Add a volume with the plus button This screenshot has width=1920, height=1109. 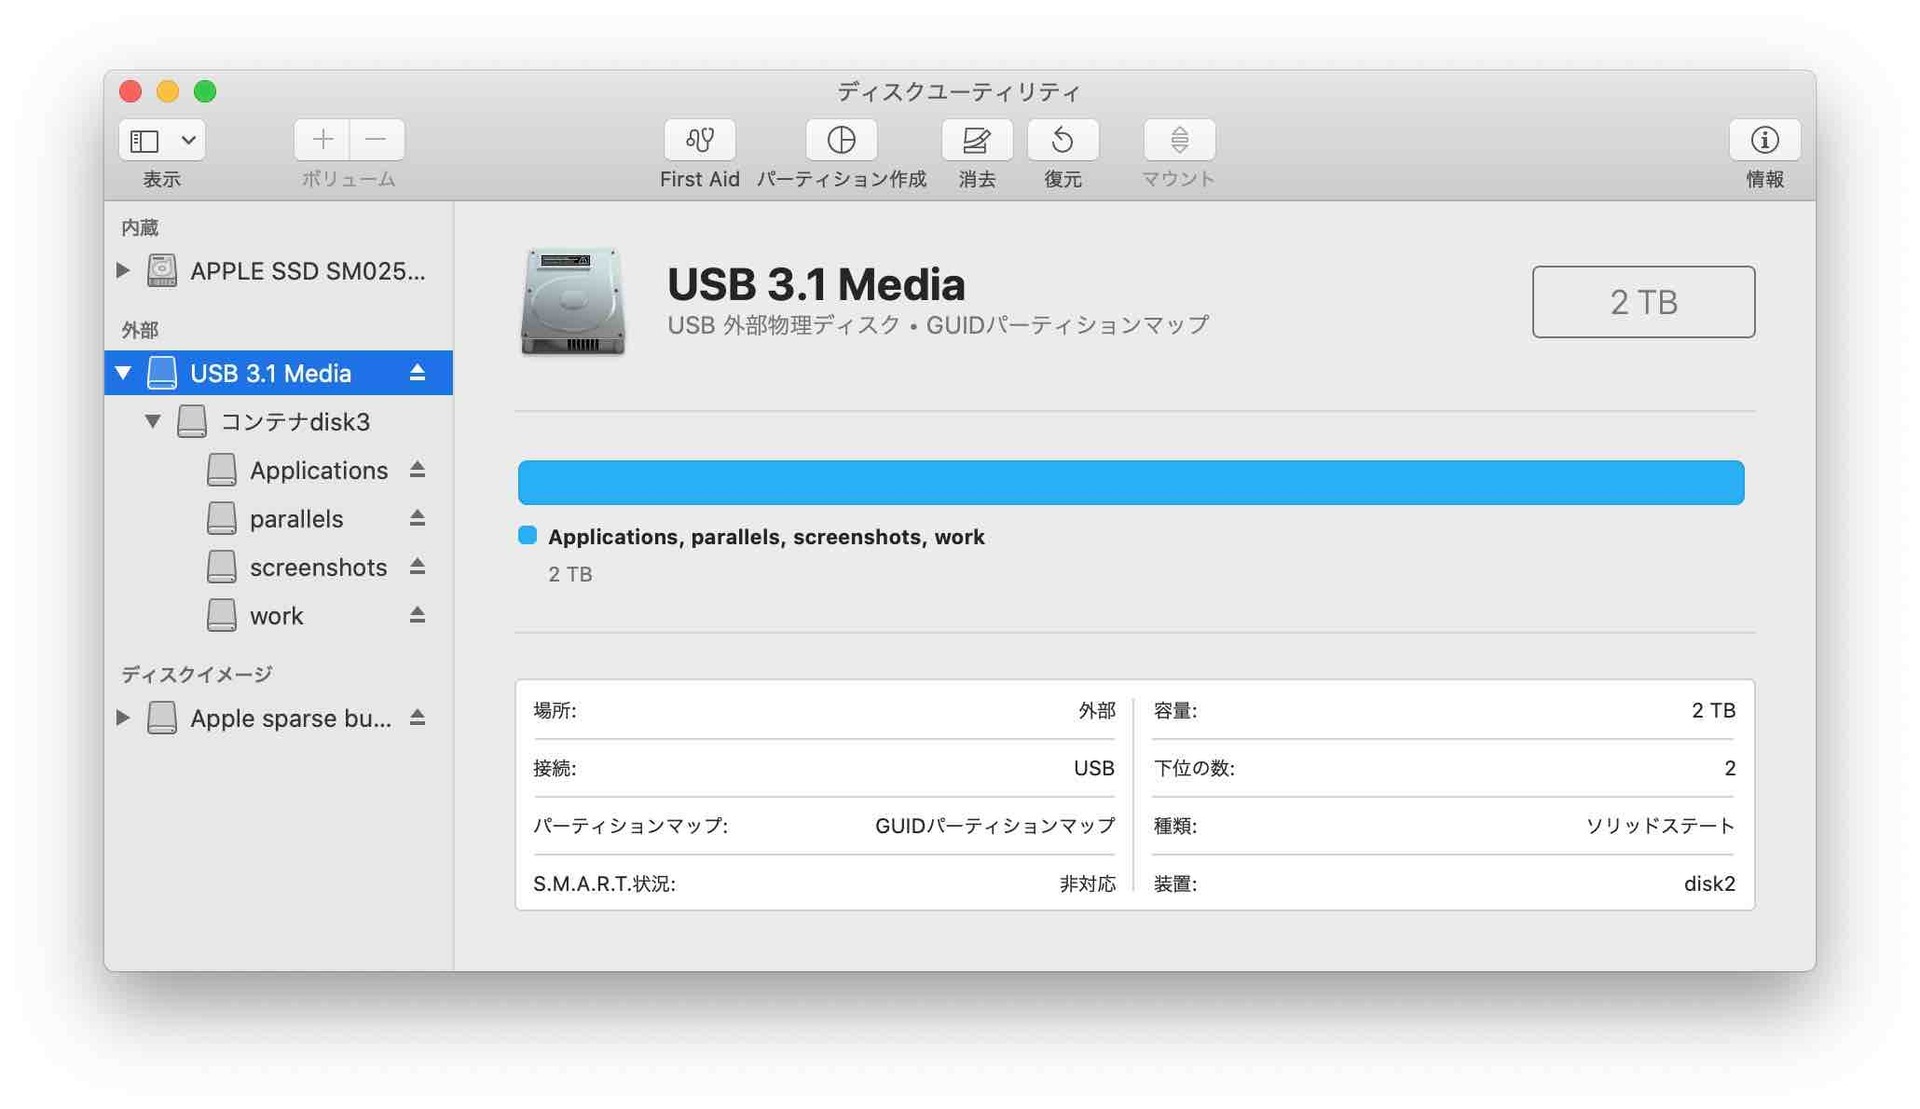coord(322,140)
